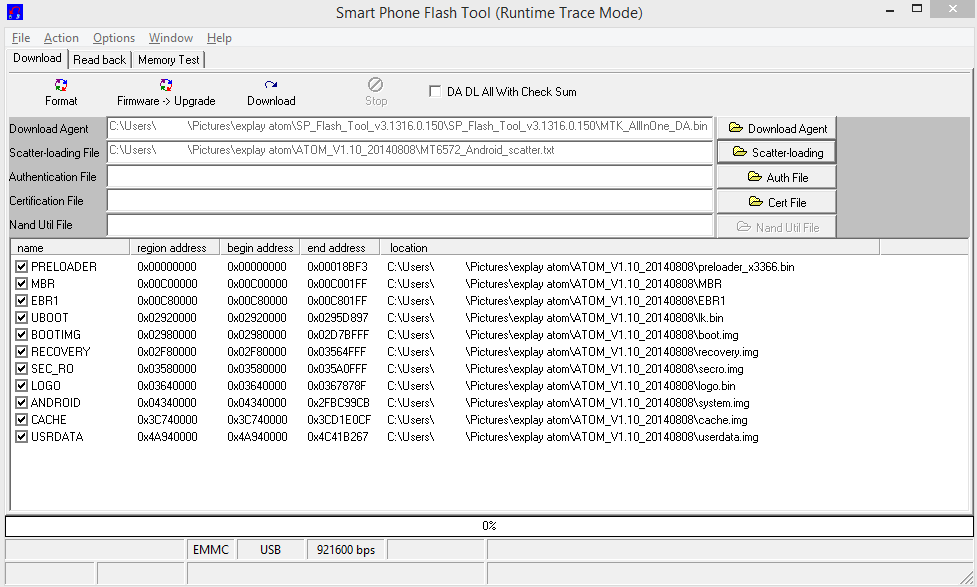Sort by the begin address column header
977x587 pixels.
coord(260,247)
